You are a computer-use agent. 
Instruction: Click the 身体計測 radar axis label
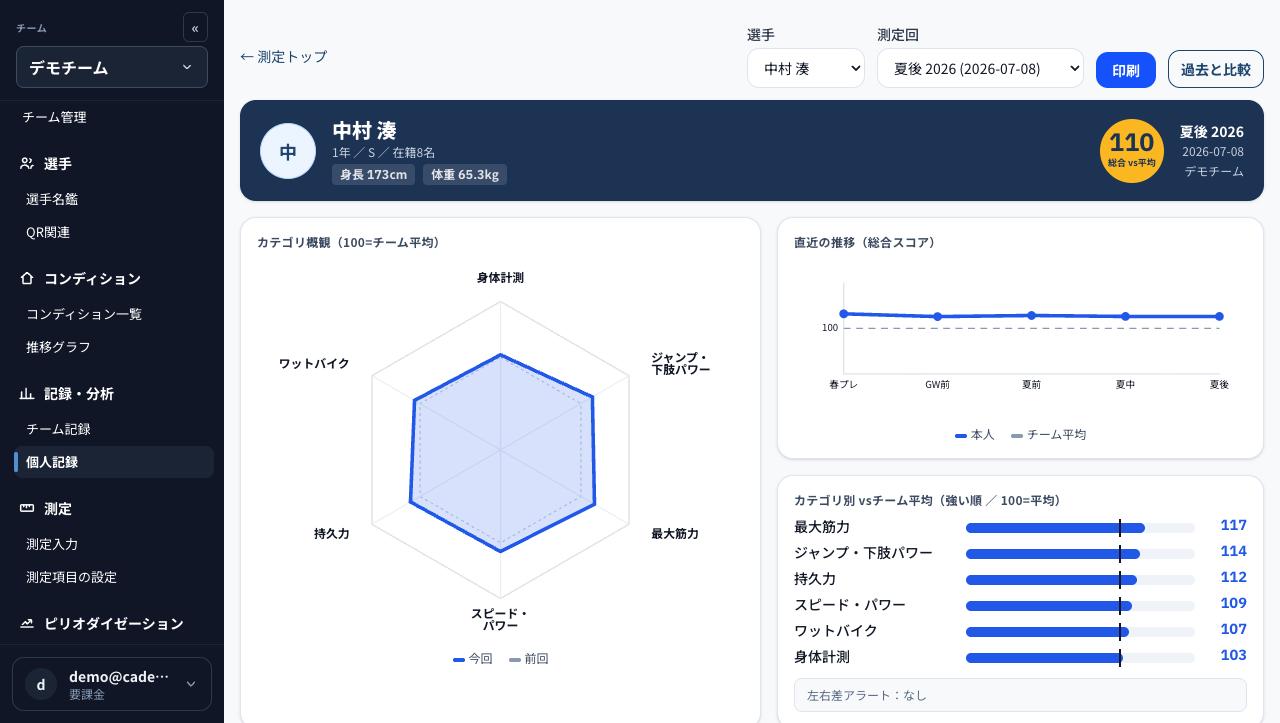coord(500,278)
